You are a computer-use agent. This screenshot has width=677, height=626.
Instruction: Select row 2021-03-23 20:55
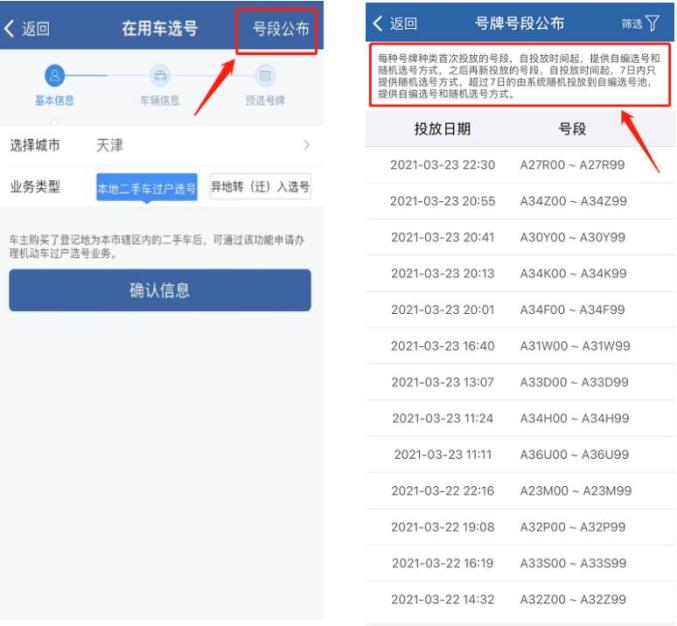click(520, 201)
